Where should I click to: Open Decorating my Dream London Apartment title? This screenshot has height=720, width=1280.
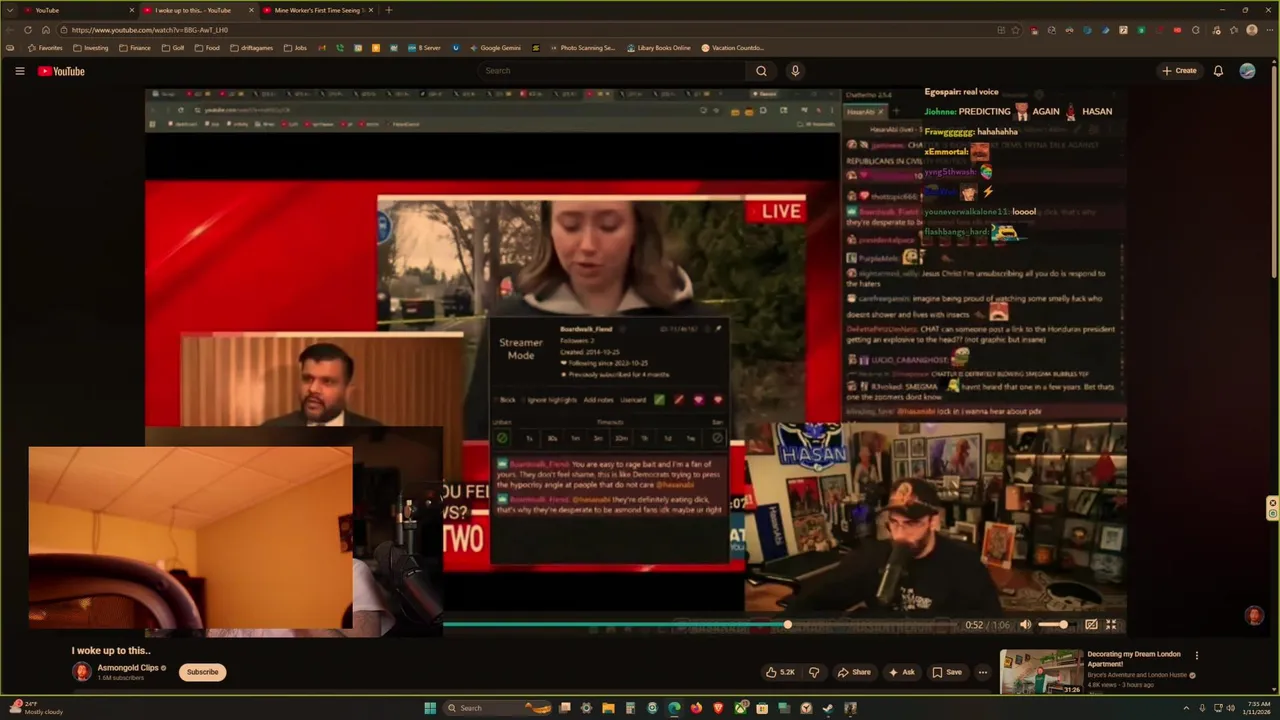click(1134, 659)
